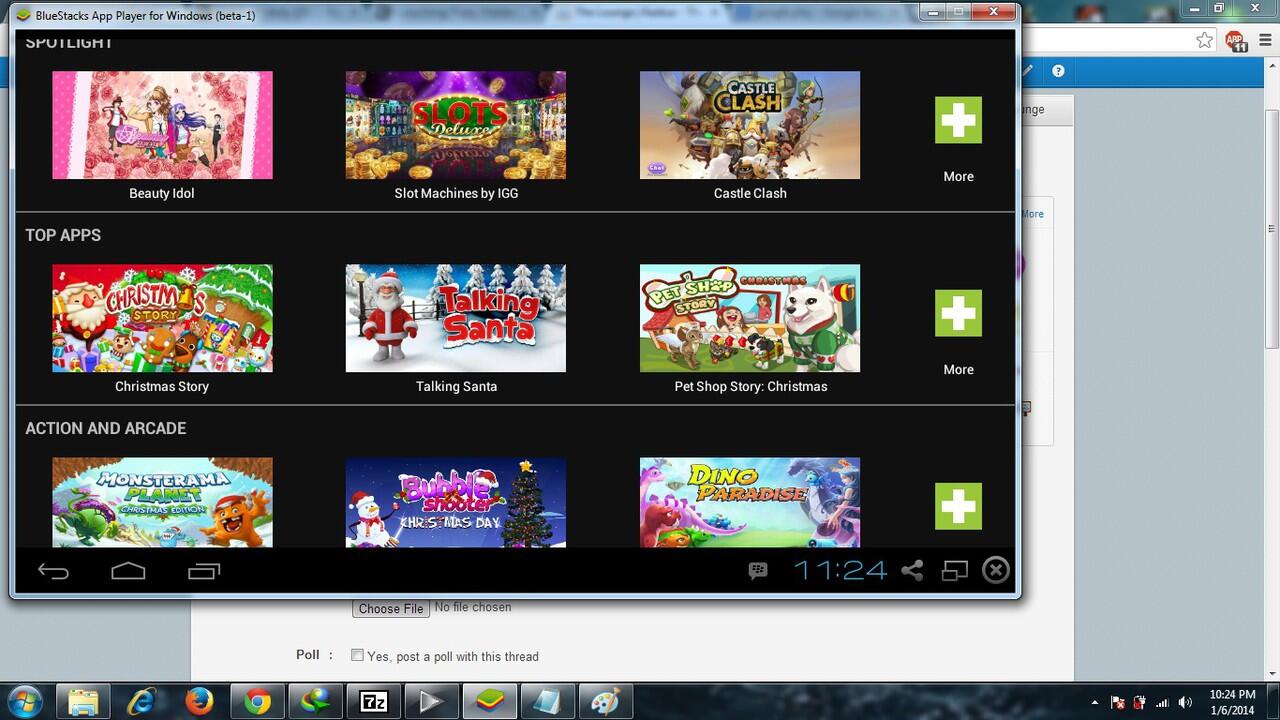Open the recent apps button in BlueStacks
Viewport: 1280px width, 720px height.
point(204,571)
